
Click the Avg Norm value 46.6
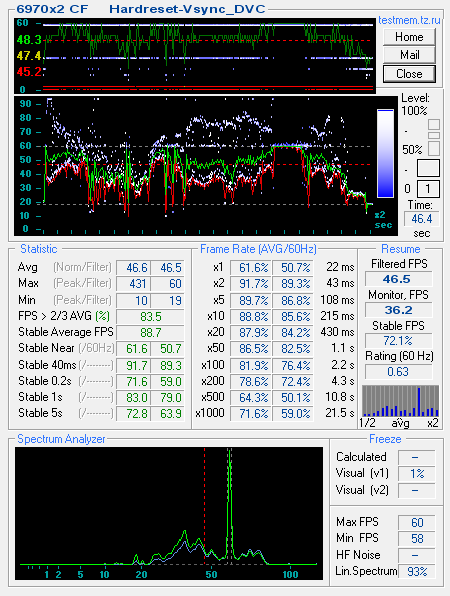133,268
